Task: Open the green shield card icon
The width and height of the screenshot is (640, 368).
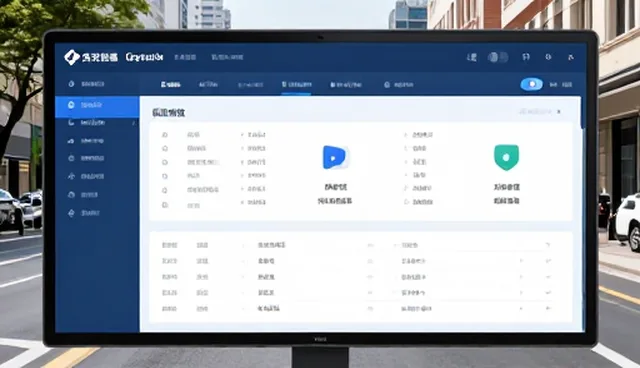Action: point(507,157)
